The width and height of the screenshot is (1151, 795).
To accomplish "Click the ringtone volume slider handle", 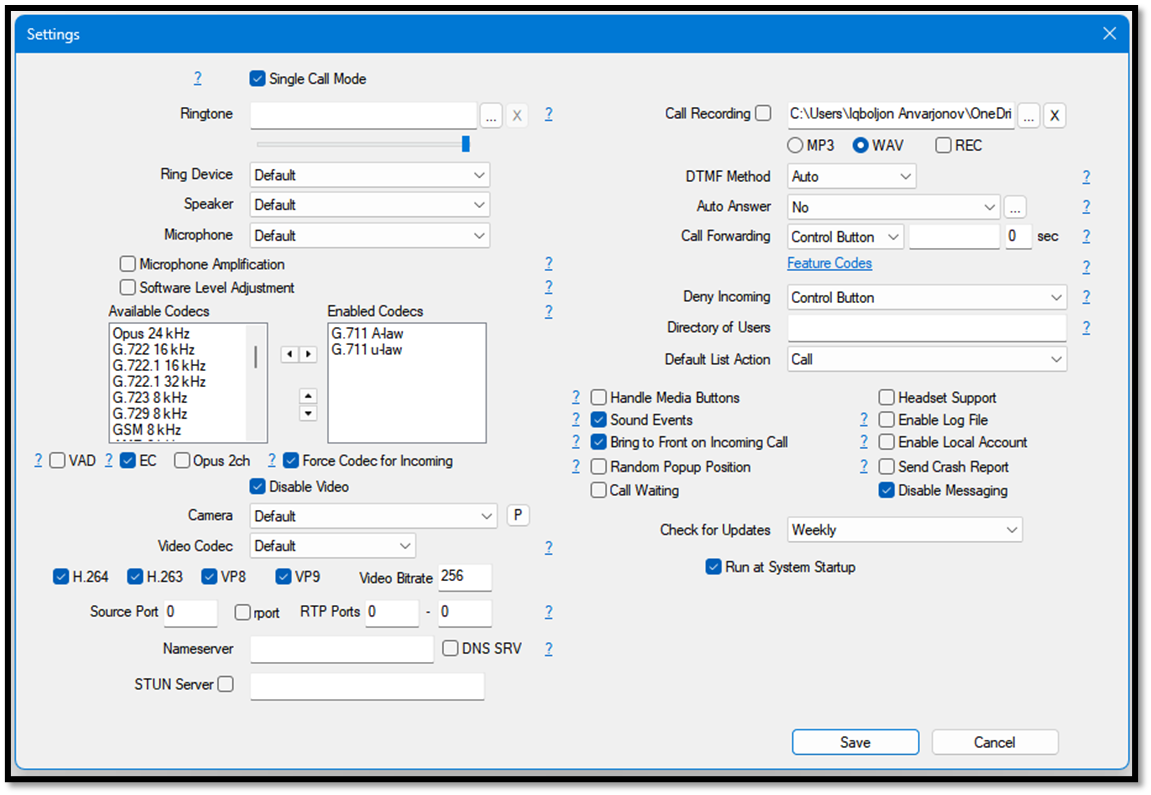I will coord(465,144).
